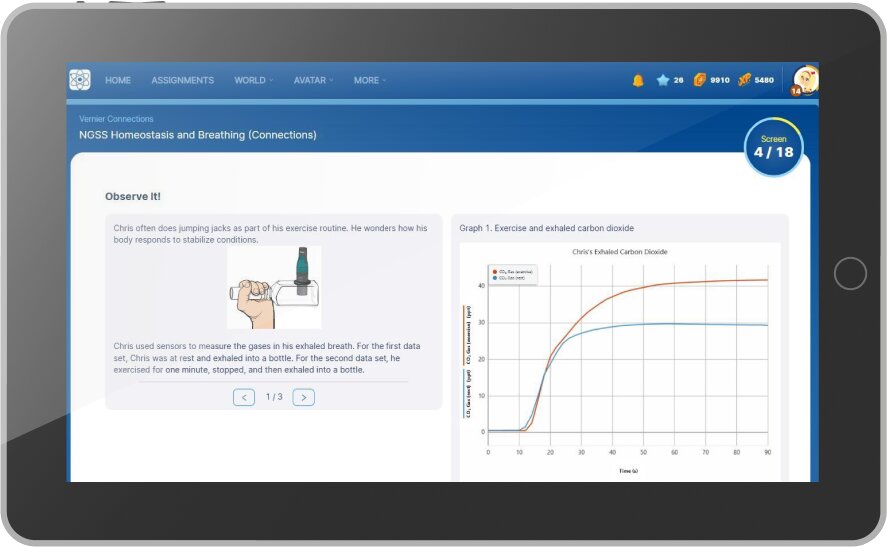Click the hand holding bottle illustration
The height and width of the screenshot is (547, 887).
(x=273, y=288)
